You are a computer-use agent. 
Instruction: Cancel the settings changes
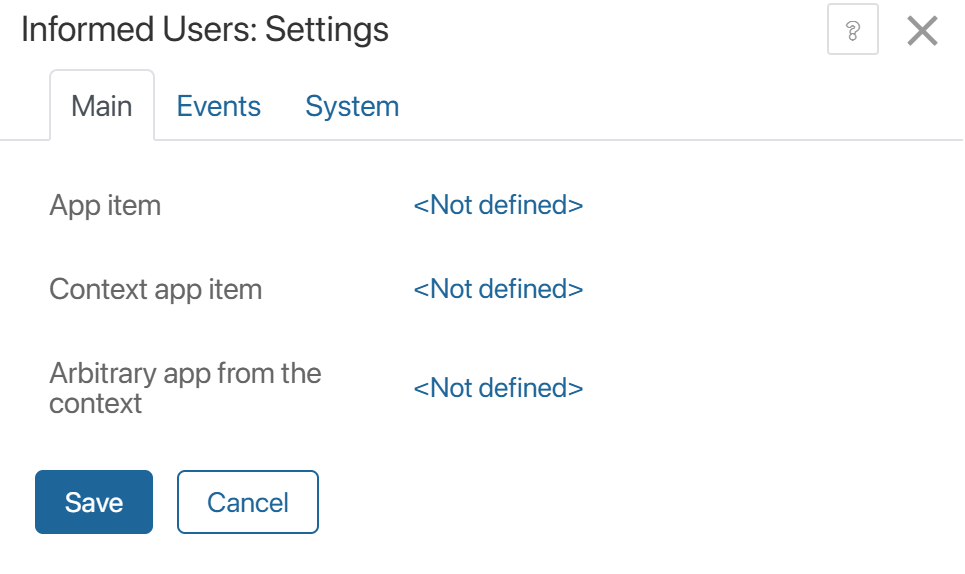coord(248,502)
